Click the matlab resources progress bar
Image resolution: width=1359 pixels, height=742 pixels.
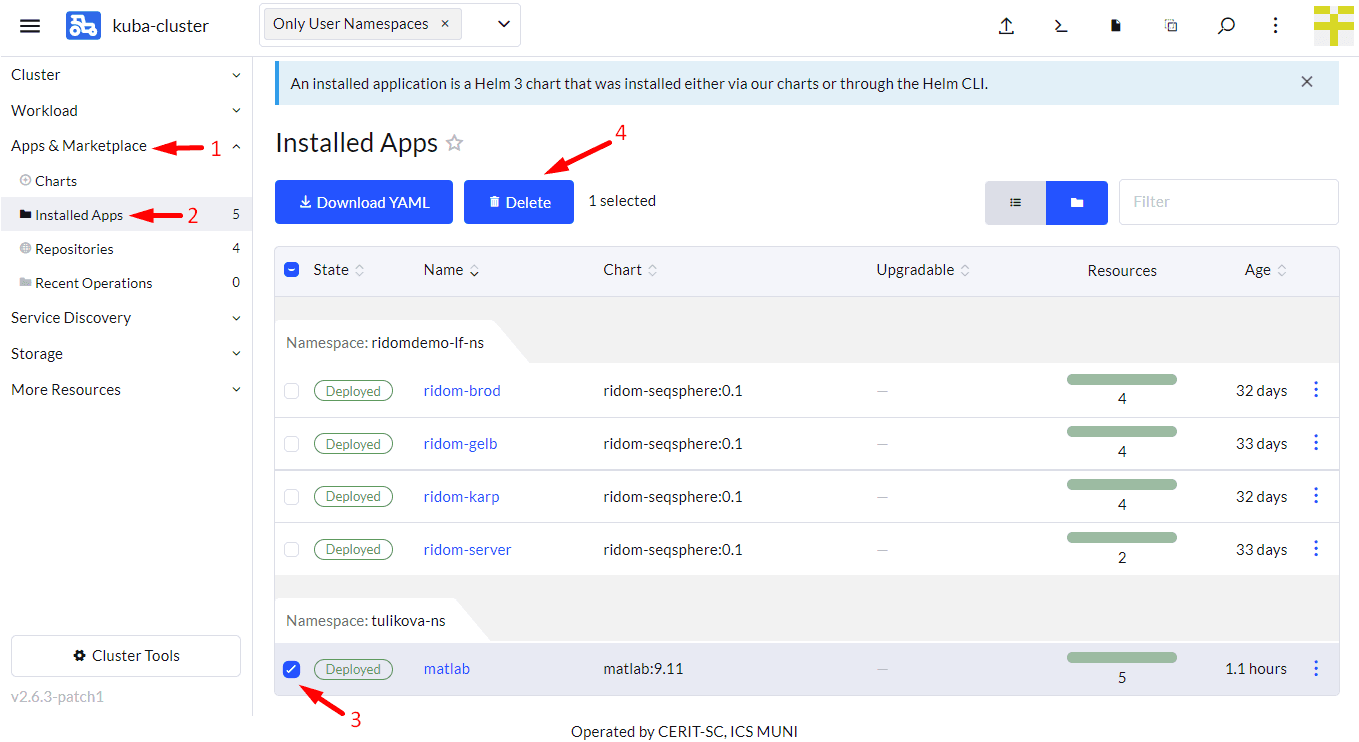pos(1121,658)
